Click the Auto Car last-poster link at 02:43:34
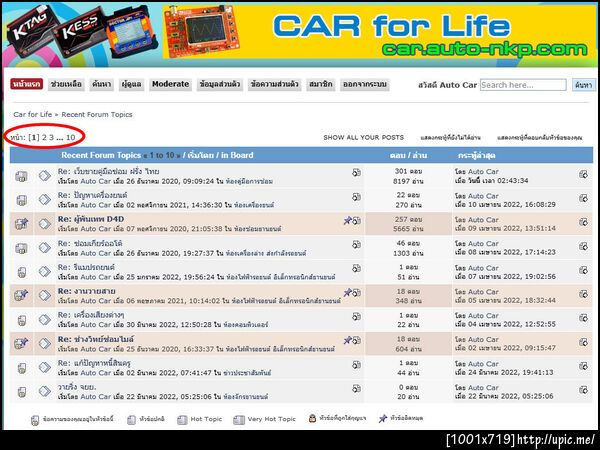The image size is (600, 450). (x=483, y=172)
